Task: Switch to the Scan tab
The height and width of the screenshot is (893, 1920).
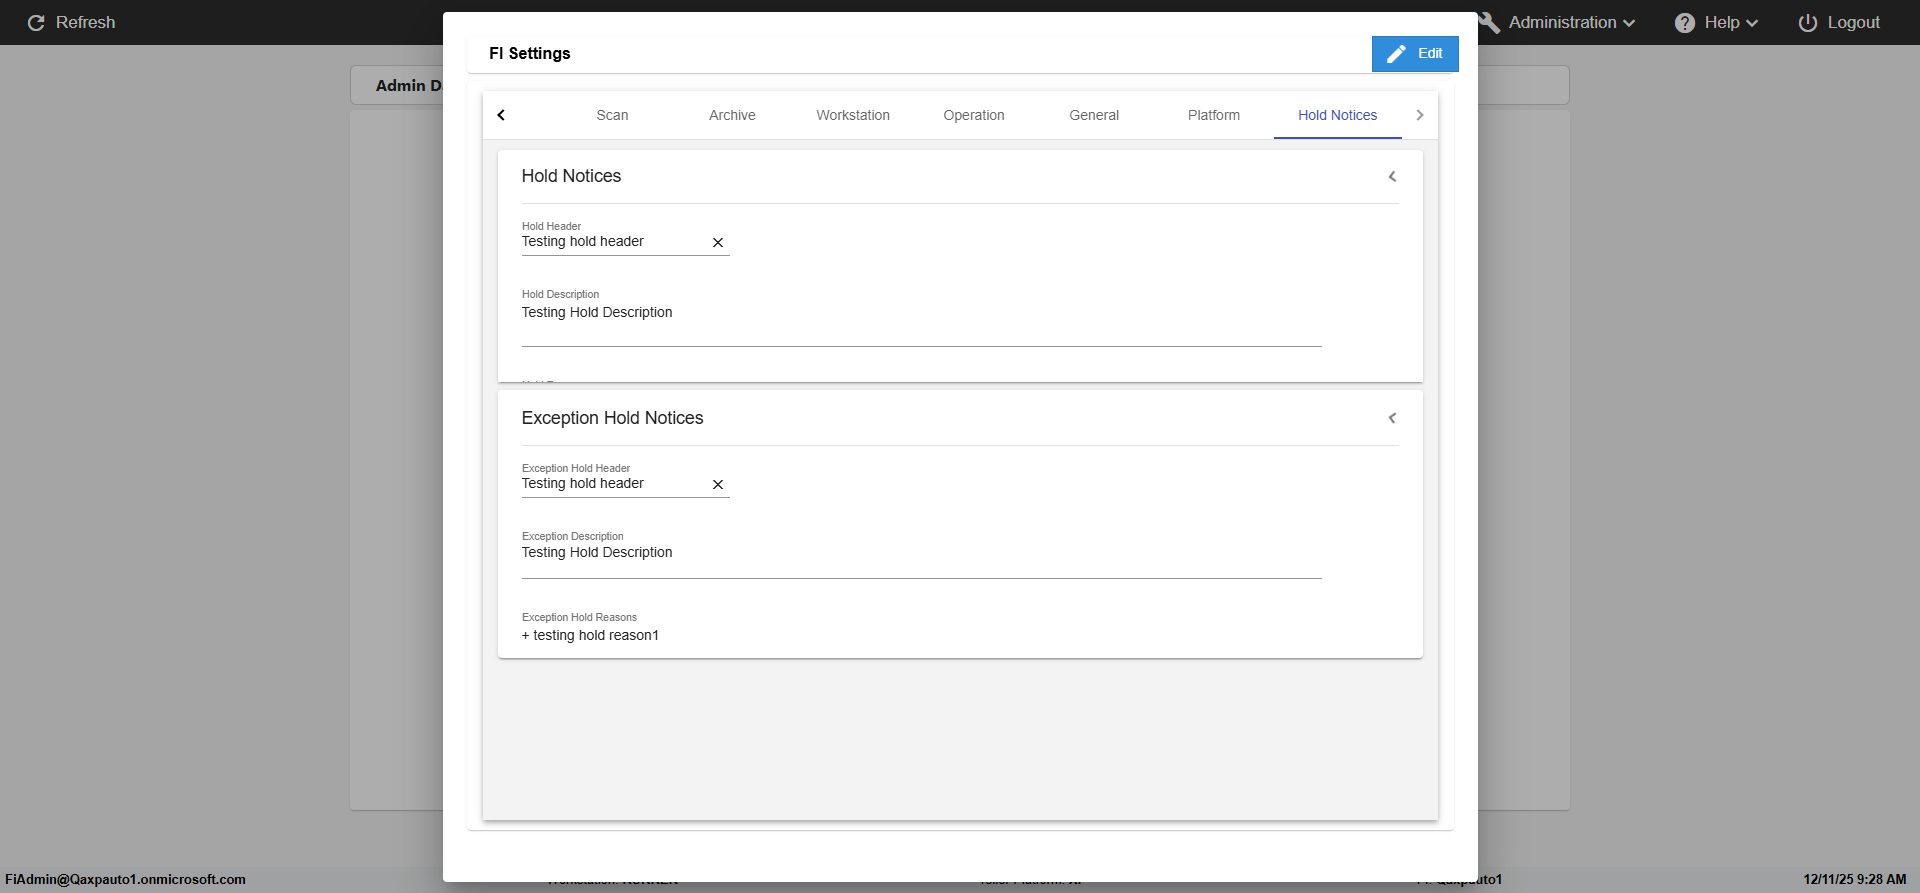Action: [612, 116]
